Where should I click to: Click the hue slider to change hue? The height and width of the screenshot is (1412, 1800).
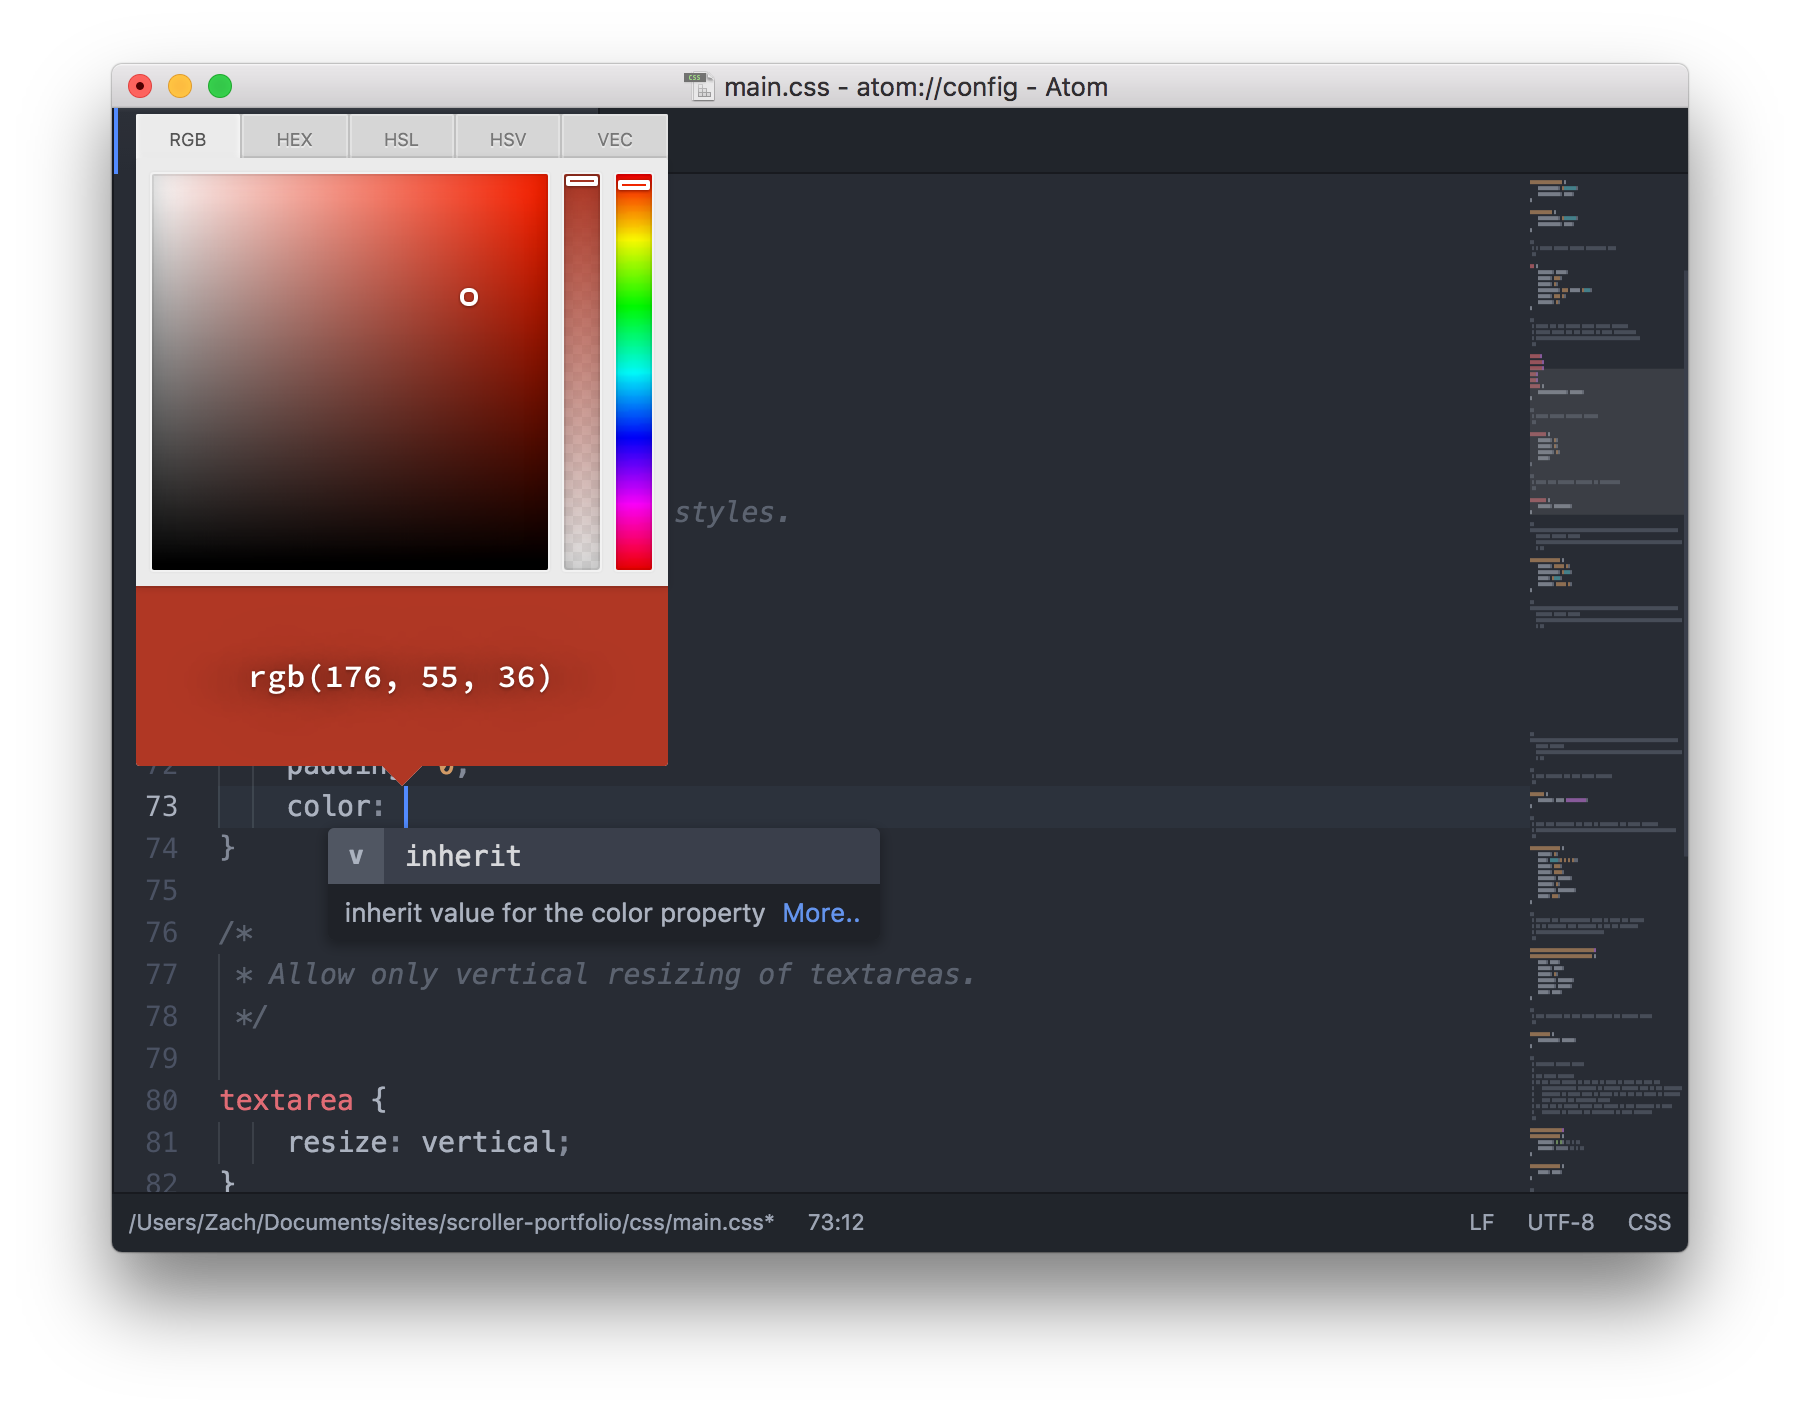click(634, 400)
